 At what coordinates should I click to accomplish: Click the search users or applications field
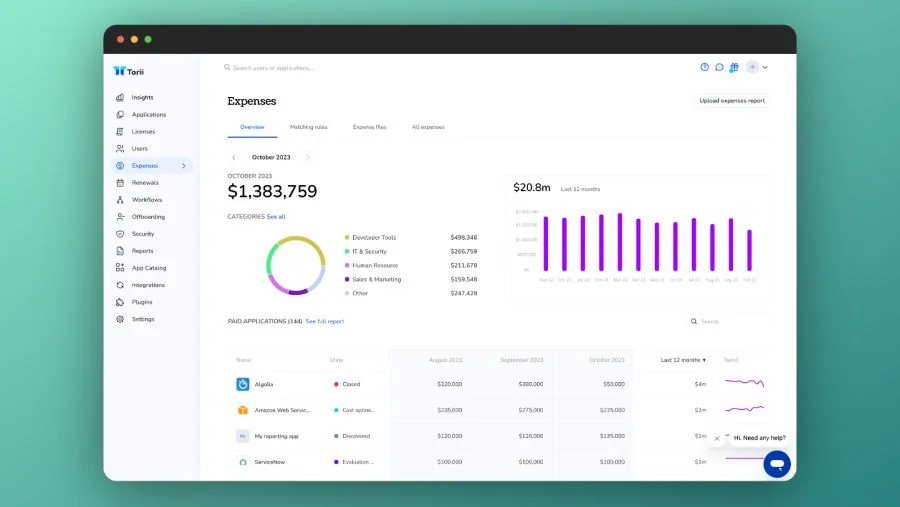point(273,68)
